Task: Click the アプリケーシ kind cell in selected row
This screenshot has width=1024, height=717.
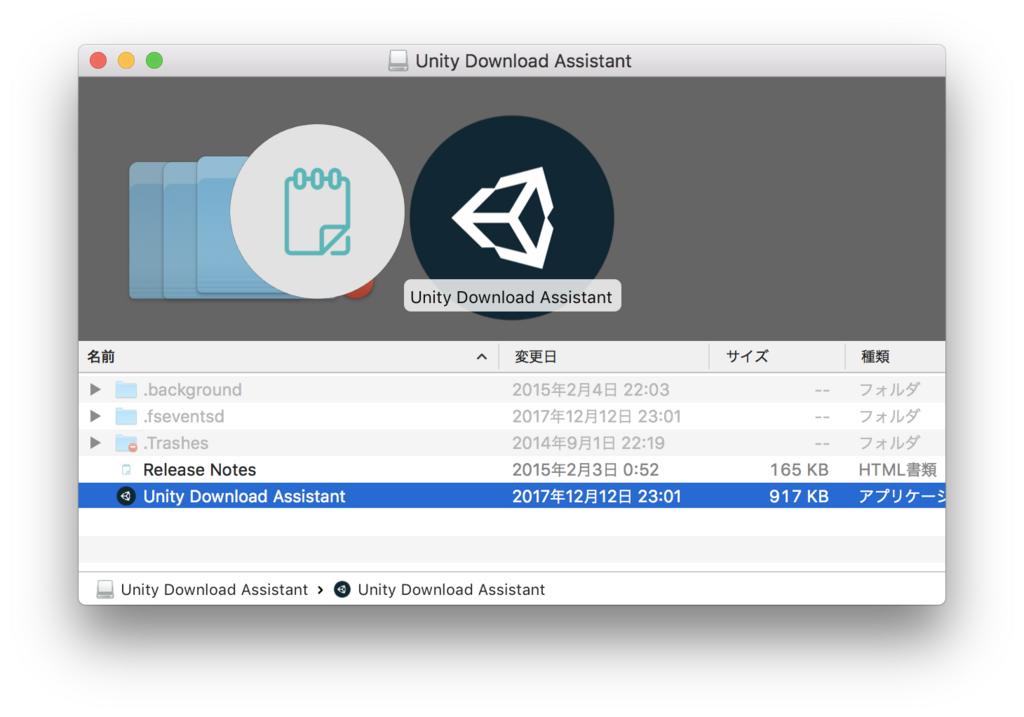Action: (x=901, y=496)
